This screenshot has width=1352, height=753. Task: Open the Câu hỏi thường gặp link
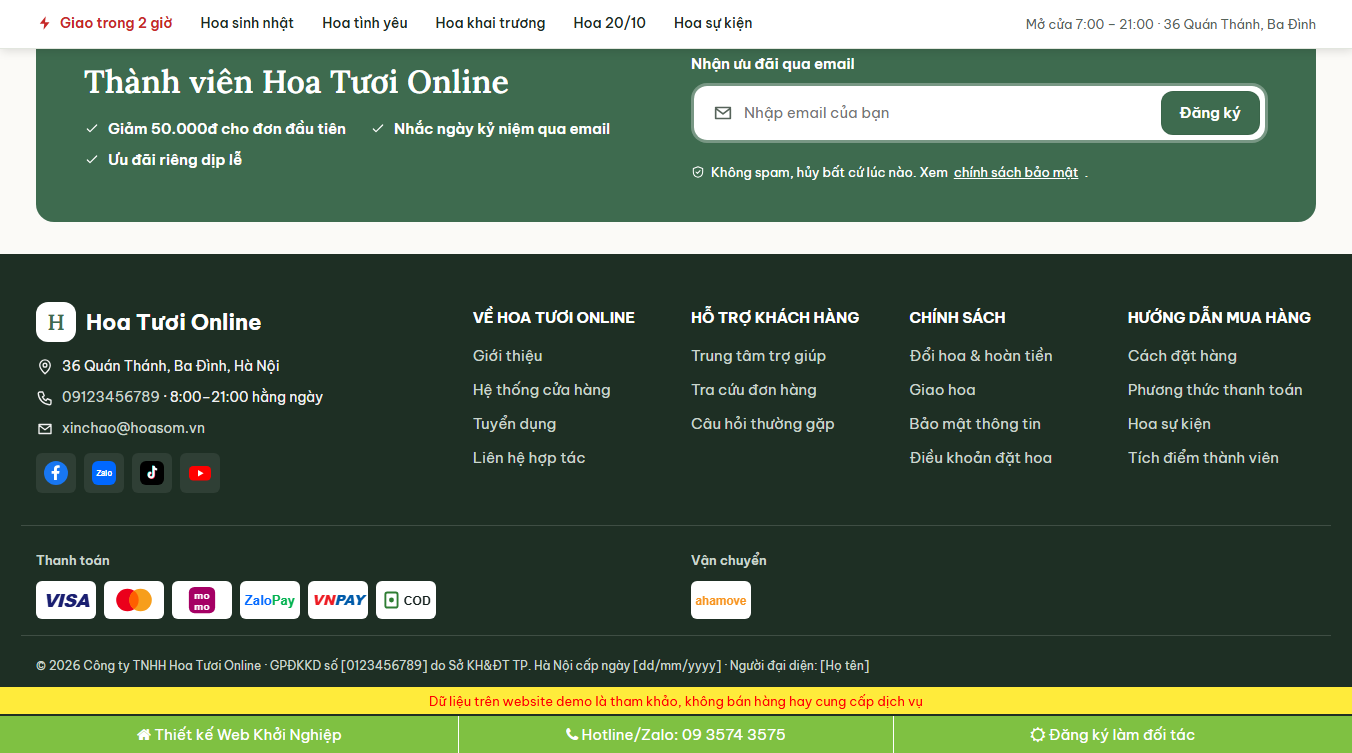tap(763, 424)
